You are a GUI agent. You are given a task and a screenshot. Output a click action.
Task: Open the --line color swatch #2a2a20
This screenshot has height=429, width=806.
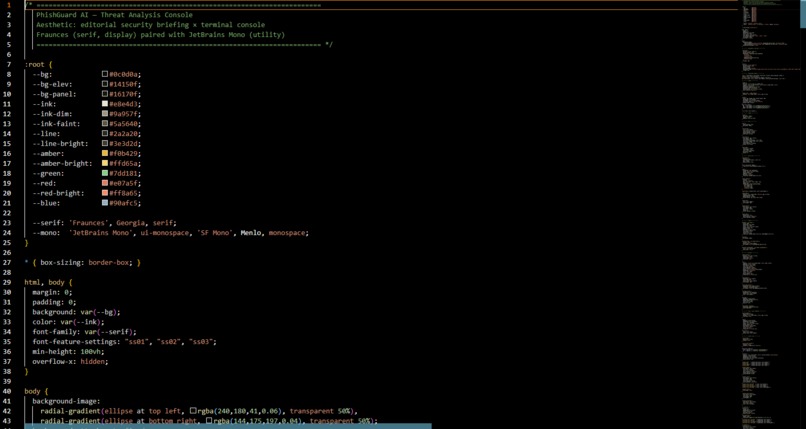click(105, 134)
